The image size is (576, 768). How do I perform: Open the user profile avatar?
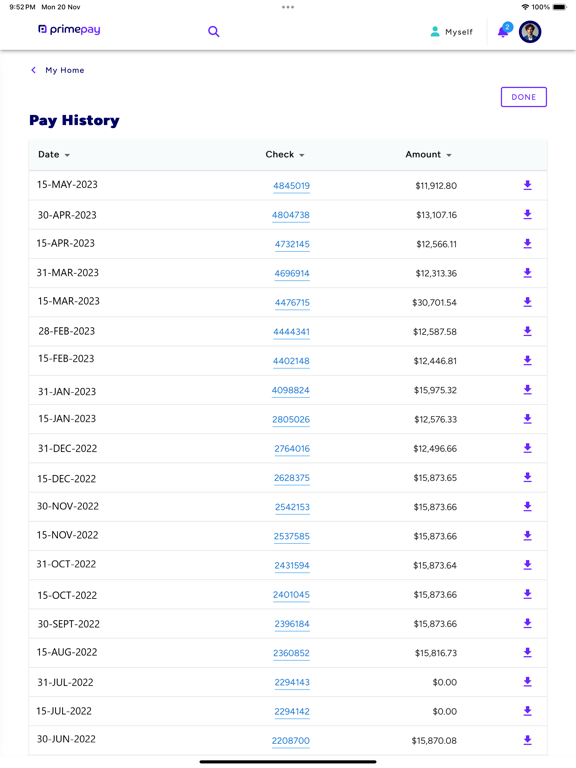pos(530,32)
